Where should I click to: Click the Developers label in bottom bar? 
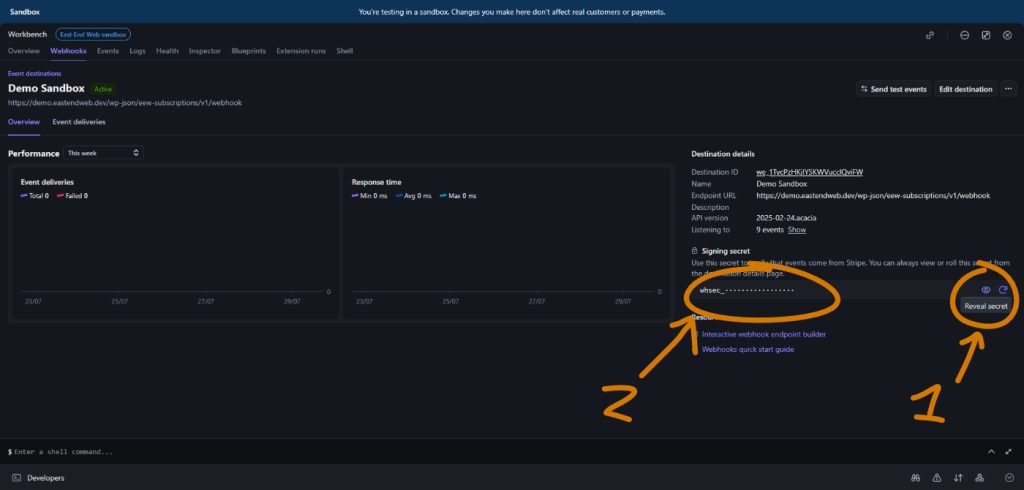46,478
